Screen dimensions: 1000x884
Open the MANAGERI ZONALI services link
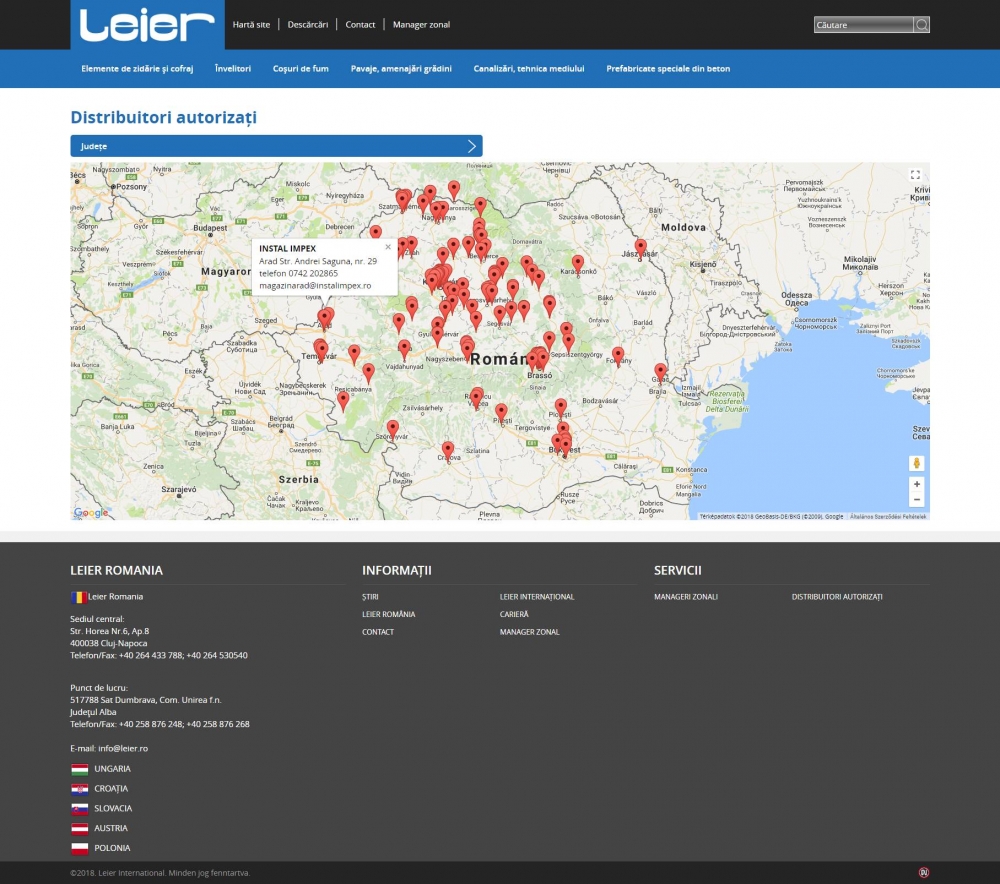pyautogui.click(x=686, y=597)
